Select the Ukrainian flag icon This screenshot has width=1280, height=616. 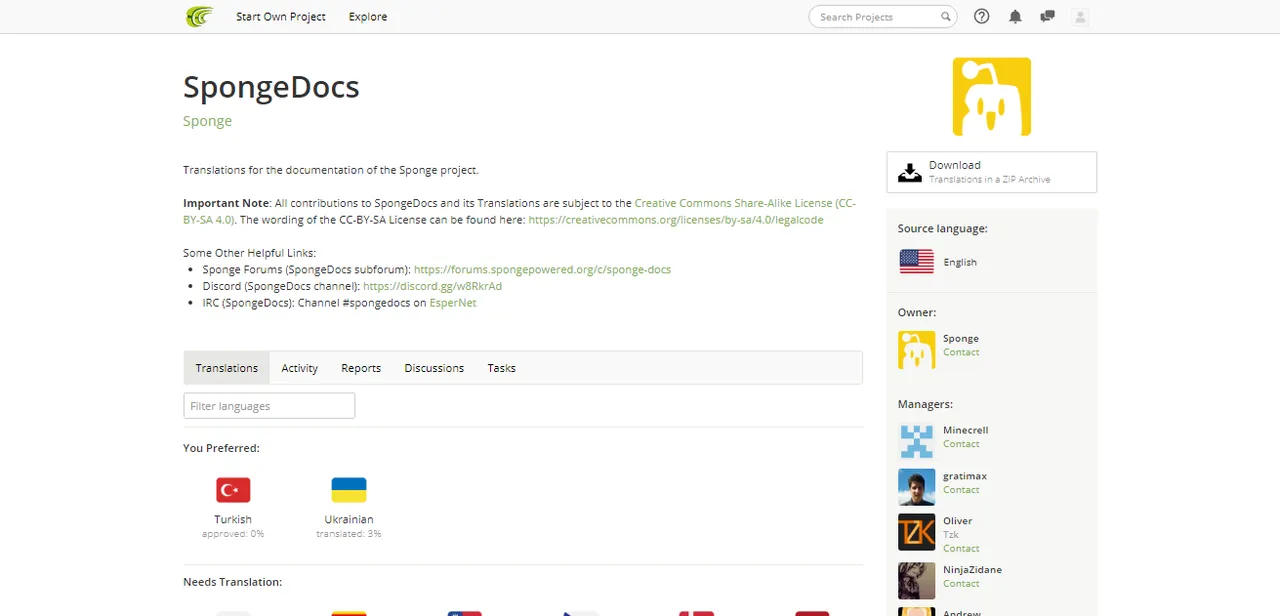tap(349, 490)
